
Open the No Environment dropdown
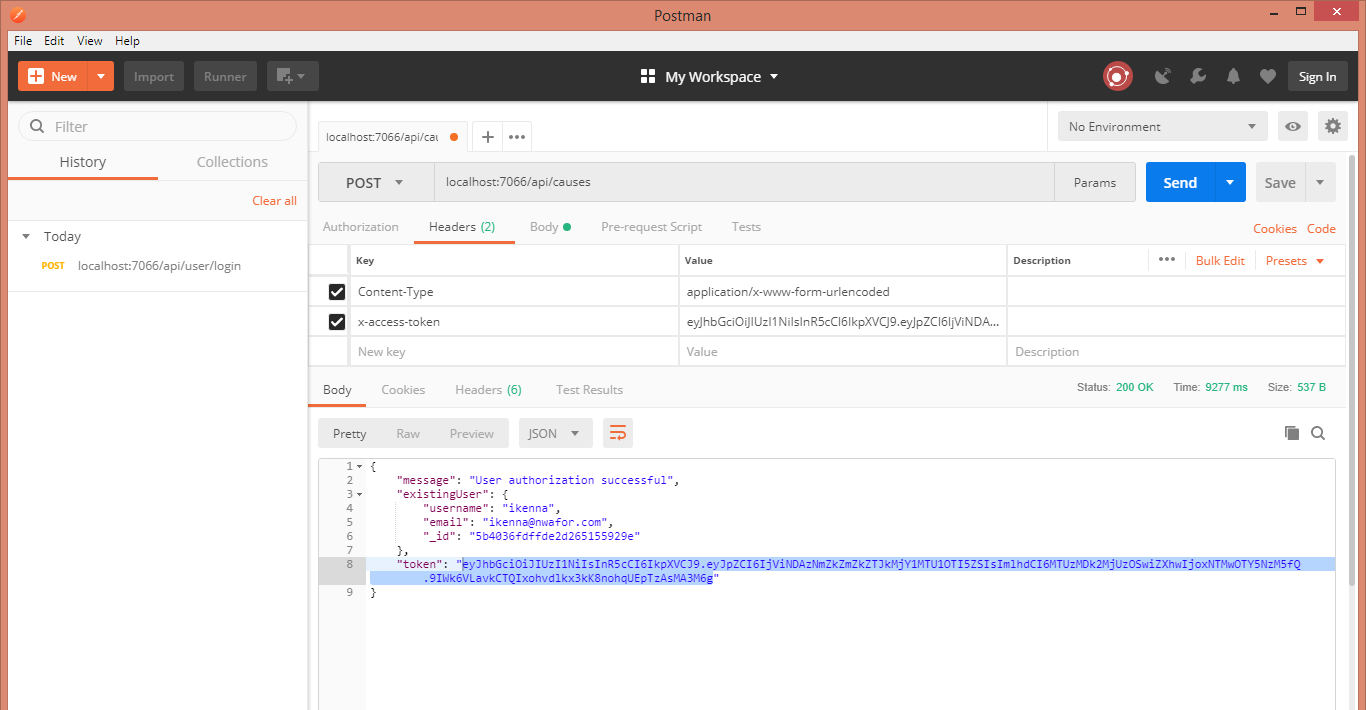click(1161, 126)
